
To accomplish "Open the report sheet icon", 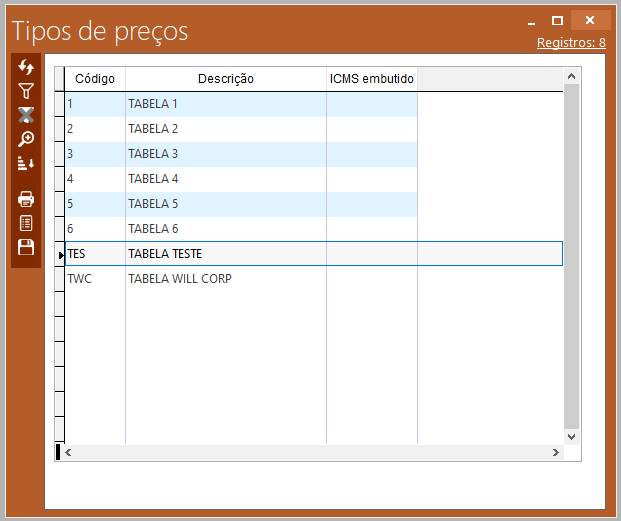I will (x=26, y=223).
